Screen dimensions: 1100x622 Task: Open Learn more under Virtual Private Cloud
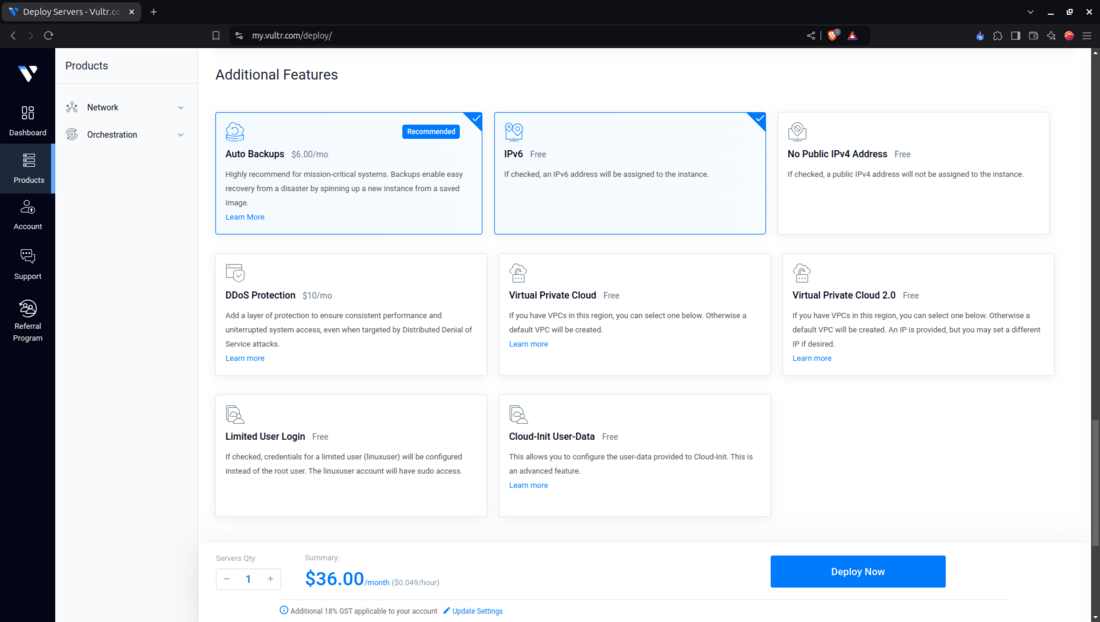click(x=528, y=344)
